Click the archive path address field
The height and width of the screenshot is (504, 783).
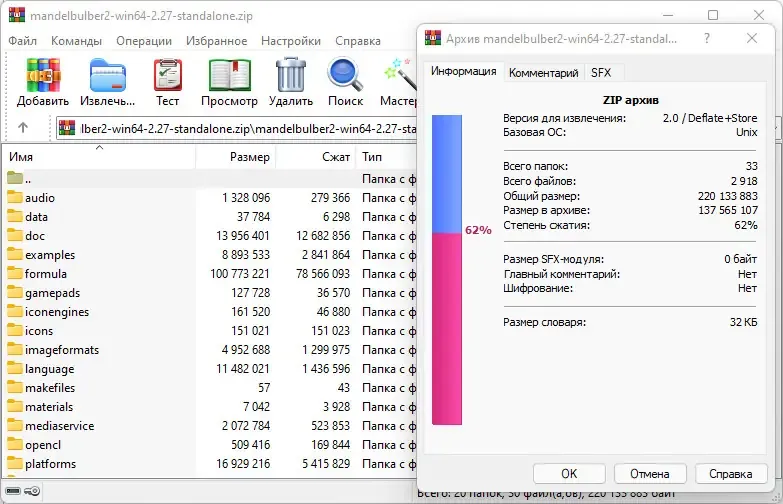(x=237, y=128)
